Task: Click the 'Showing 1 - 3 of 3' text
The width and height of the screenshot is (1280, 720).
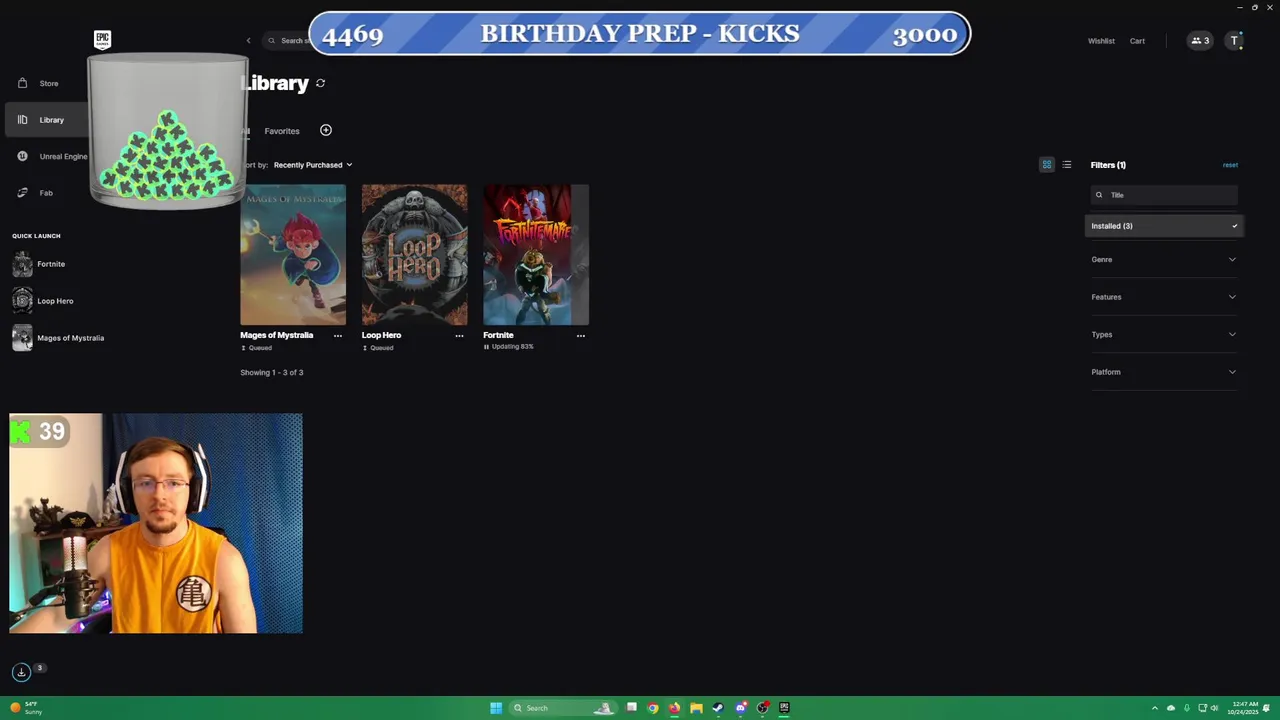Action: [271, 373]
